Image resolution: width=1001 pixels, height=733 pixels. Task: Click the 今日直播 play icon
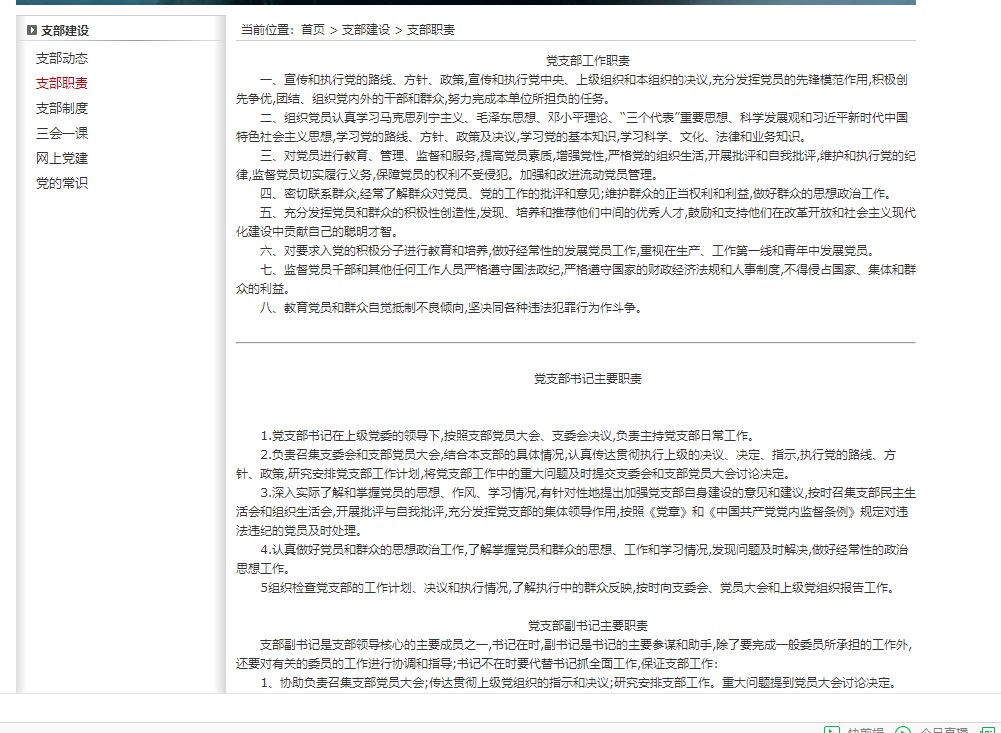(x=903, y=730)
